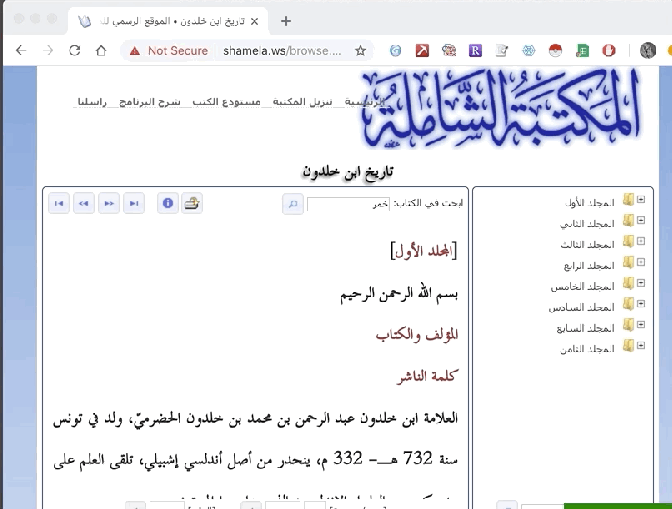Click the folder icon of المجلد الأول
The image size is (672, 509).
pyautogui.click(x=628, y=200)
